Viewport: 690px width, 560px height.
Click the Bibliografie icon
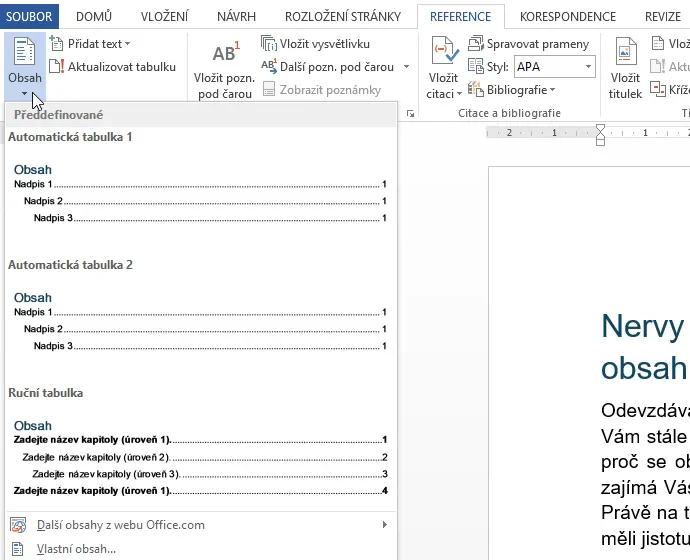[476, 90]
